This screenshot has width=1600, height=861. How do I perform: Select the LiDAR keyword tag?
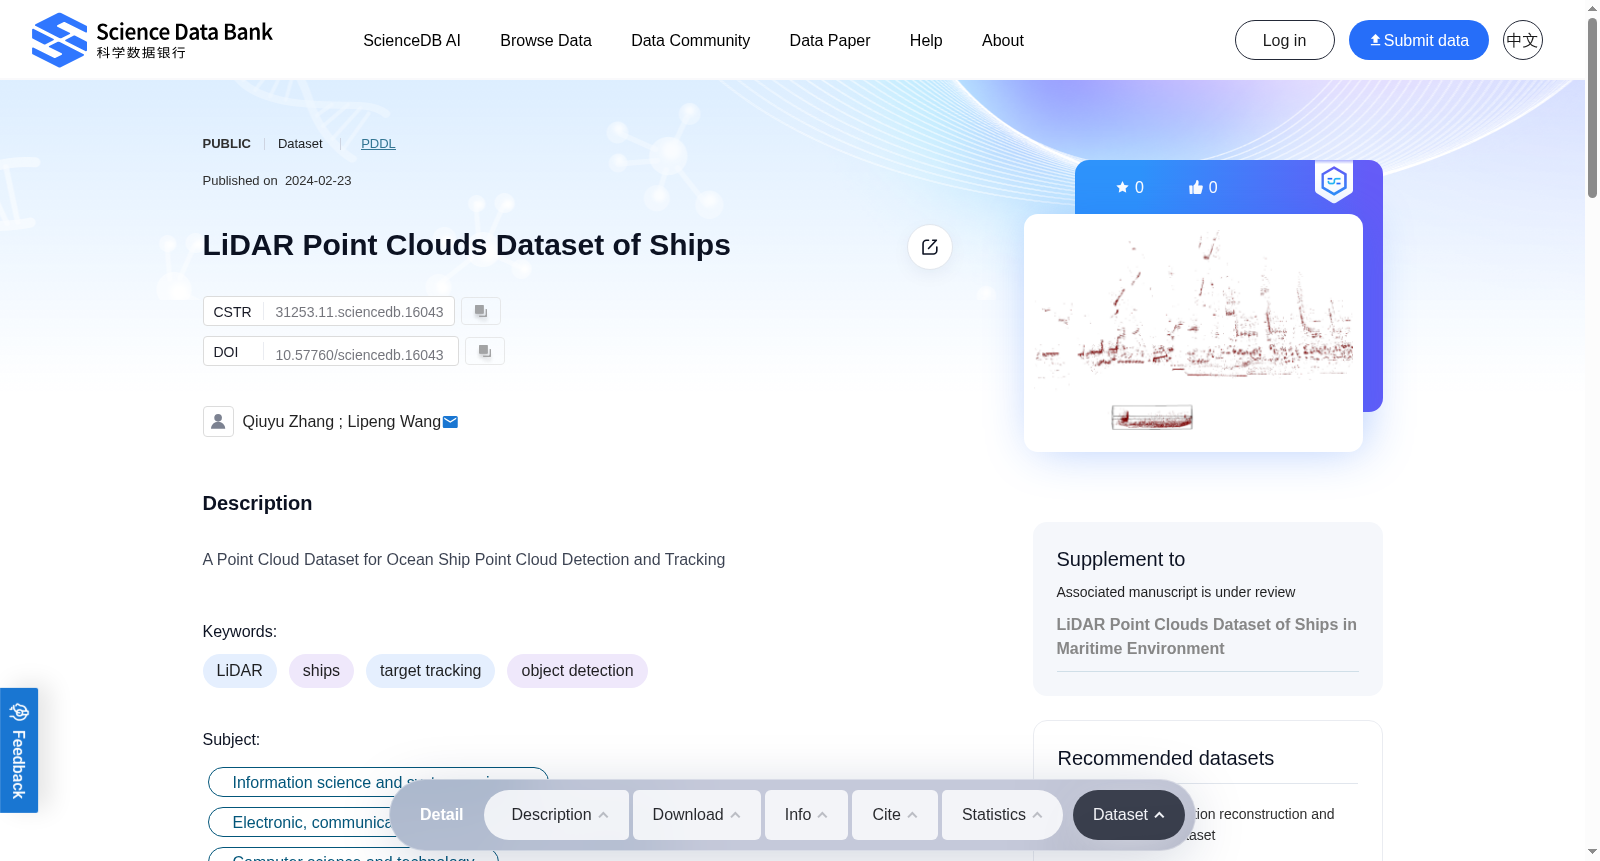pos(240,671)
